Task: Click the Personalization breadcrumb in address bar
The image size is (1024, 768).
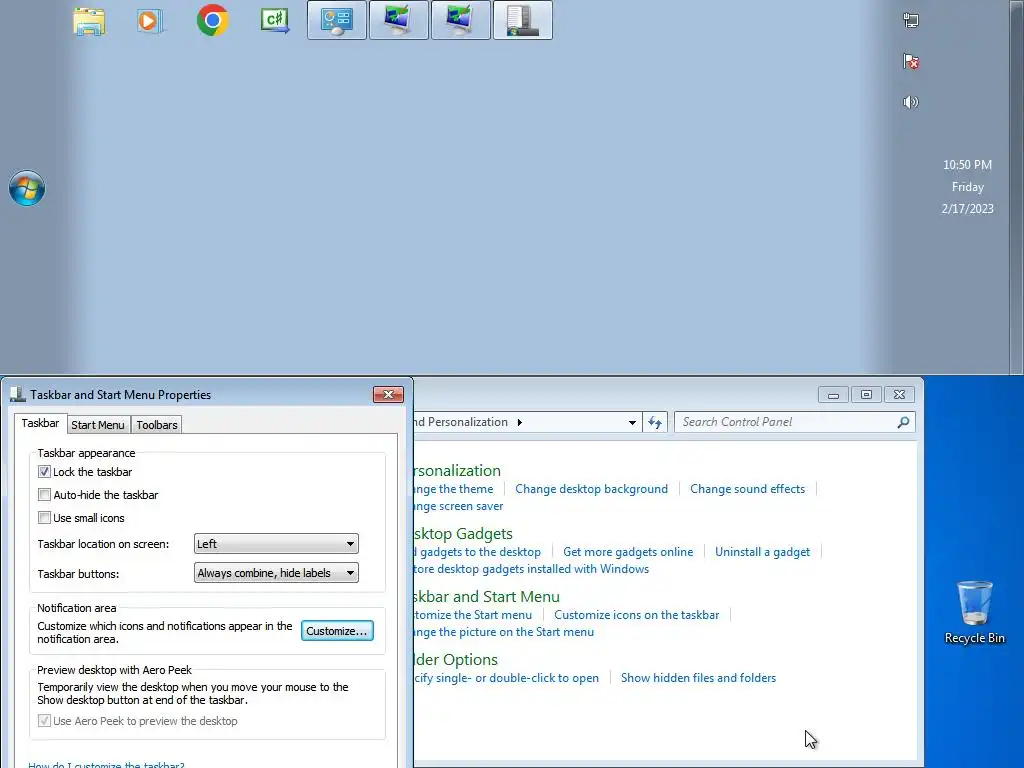Action: point(461,423)
